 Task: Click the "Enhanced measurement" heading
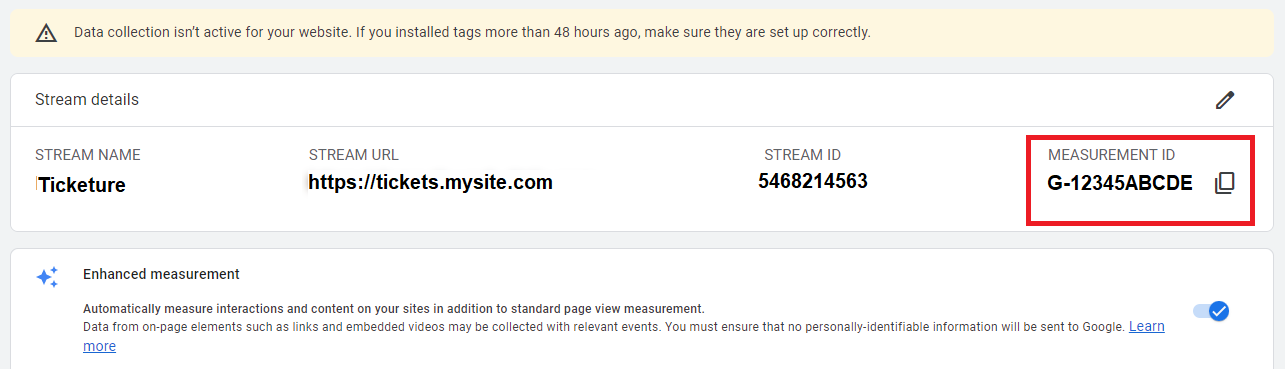161,274
